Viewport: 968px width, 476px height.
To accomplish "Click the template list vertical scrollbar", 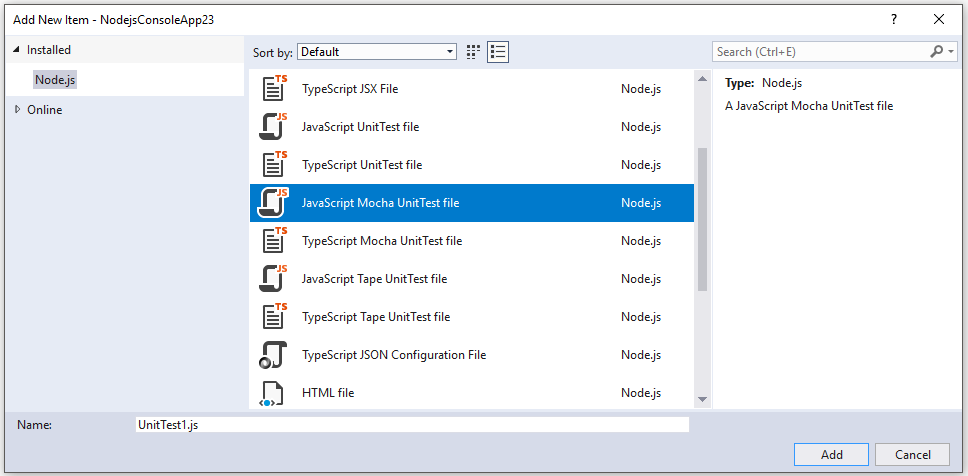I will pos(702,220).
